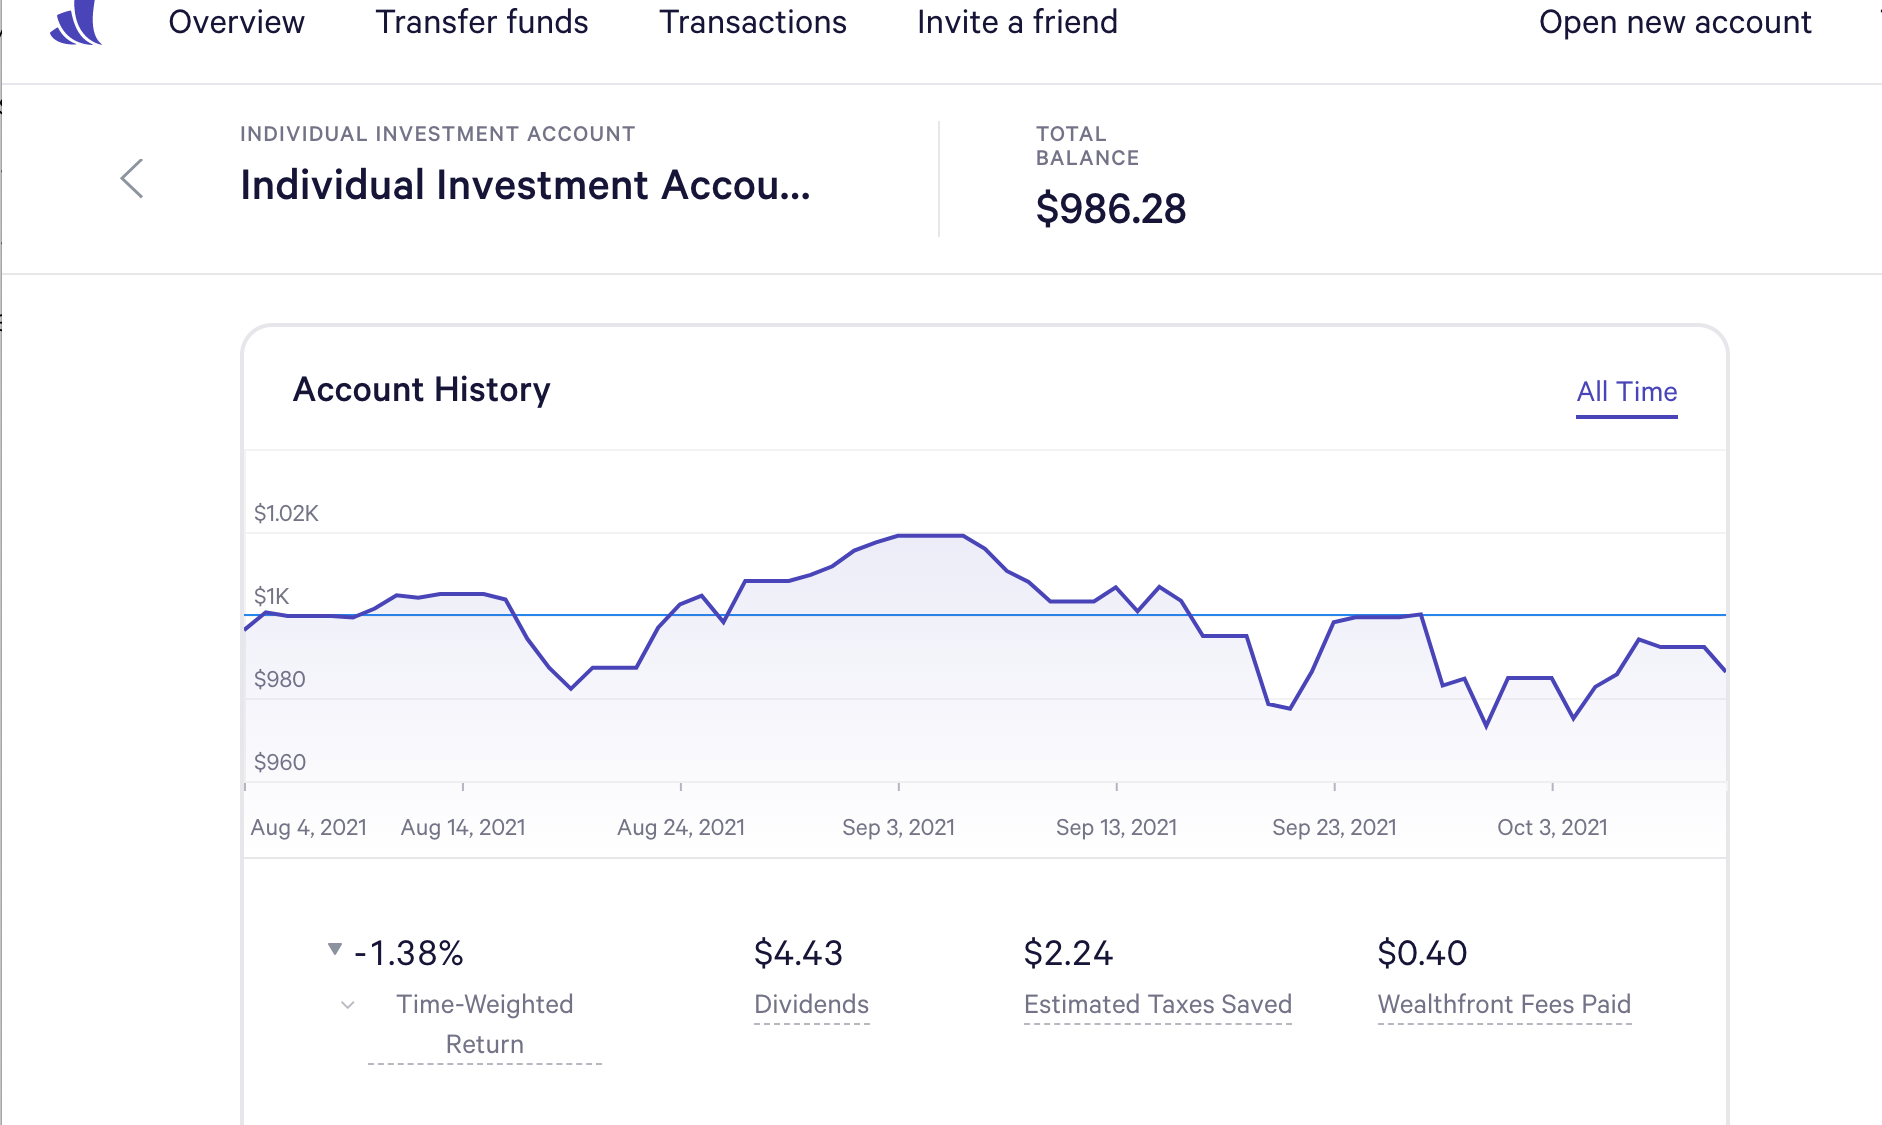Viewport: 1882px width, 1125px height.
Task: Click the $986.28 total balance
Action: coord(1111,209)
